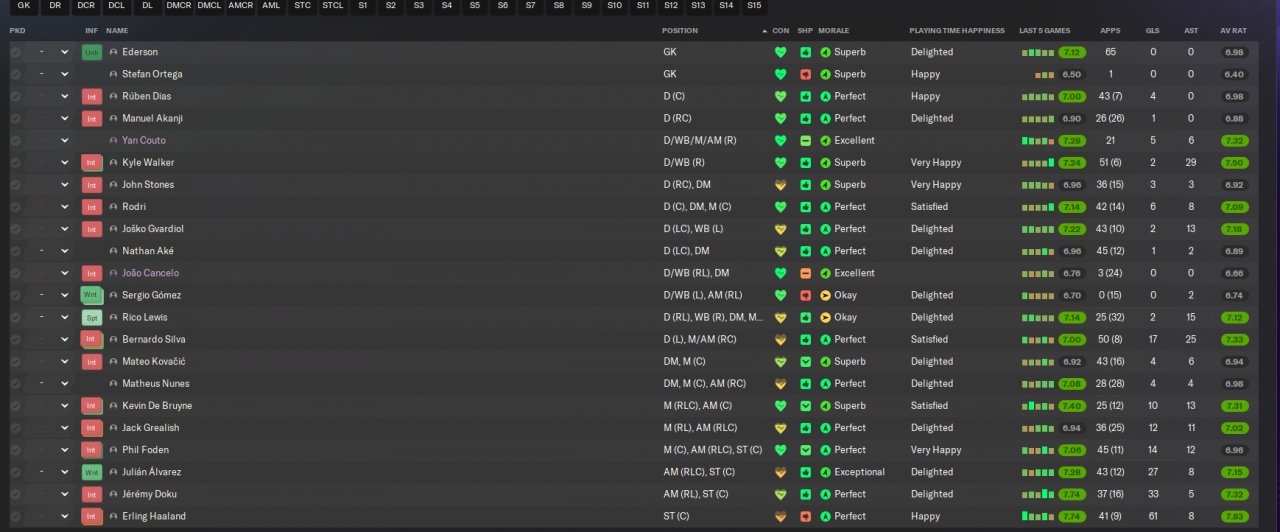Click Yan Couto's match sharpness icon
1280x532 pixels.
[805, 140]
